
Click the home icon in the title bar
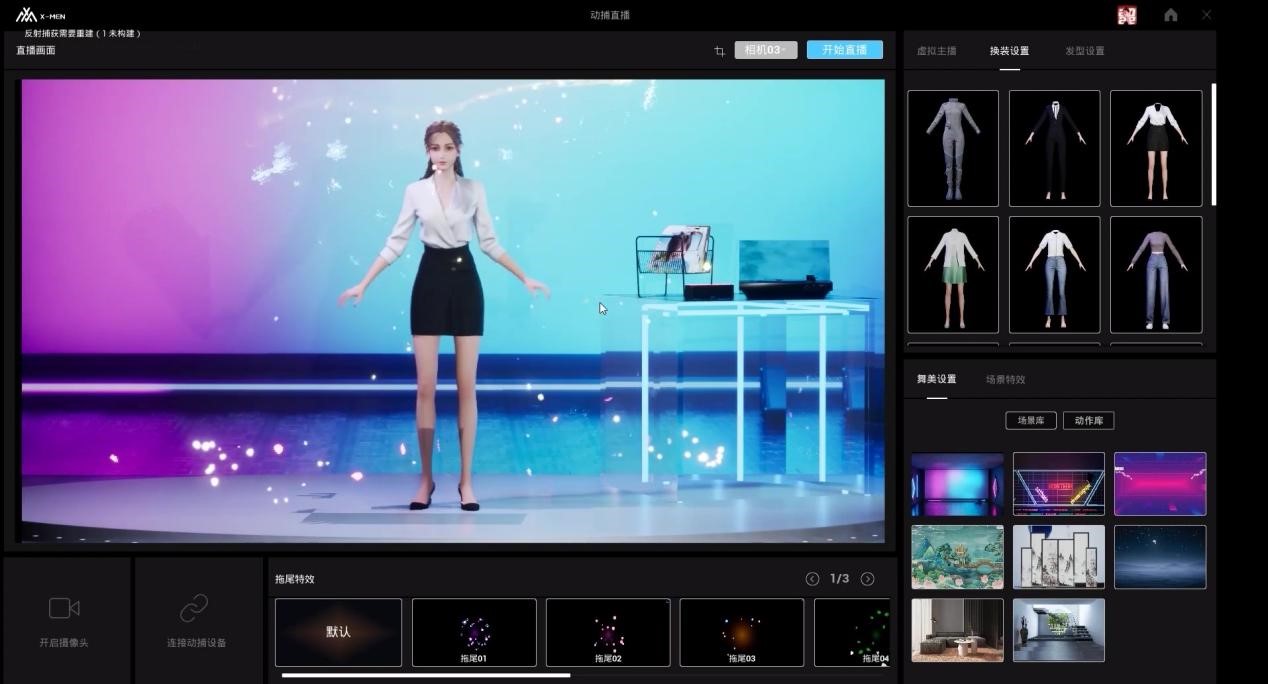1171,15
